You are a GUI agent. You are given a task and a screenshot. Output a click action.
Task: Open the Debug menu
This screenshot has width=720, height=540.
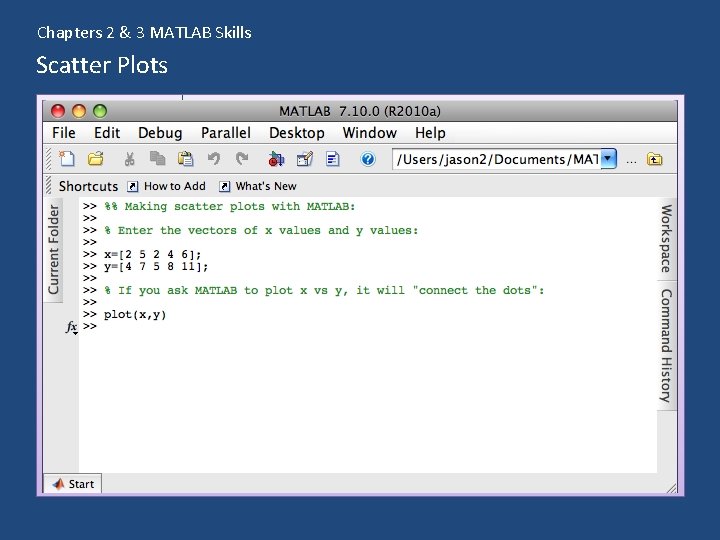click(160, 133)
